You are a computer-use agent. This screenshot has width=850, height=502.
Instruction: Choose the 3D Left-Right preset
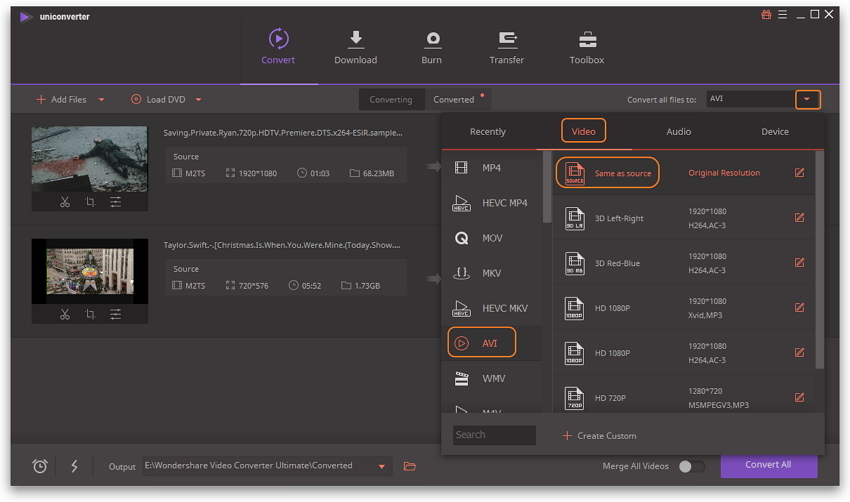pyautogui.click(x=684, y=218)
